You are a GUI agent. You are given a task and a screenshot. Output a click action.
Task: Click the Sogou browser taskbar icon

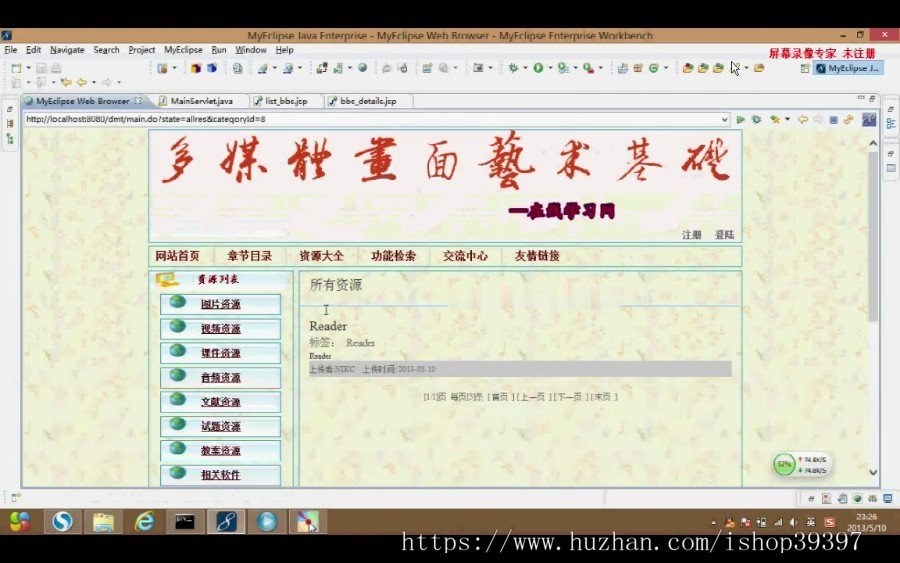pos(62,522)
